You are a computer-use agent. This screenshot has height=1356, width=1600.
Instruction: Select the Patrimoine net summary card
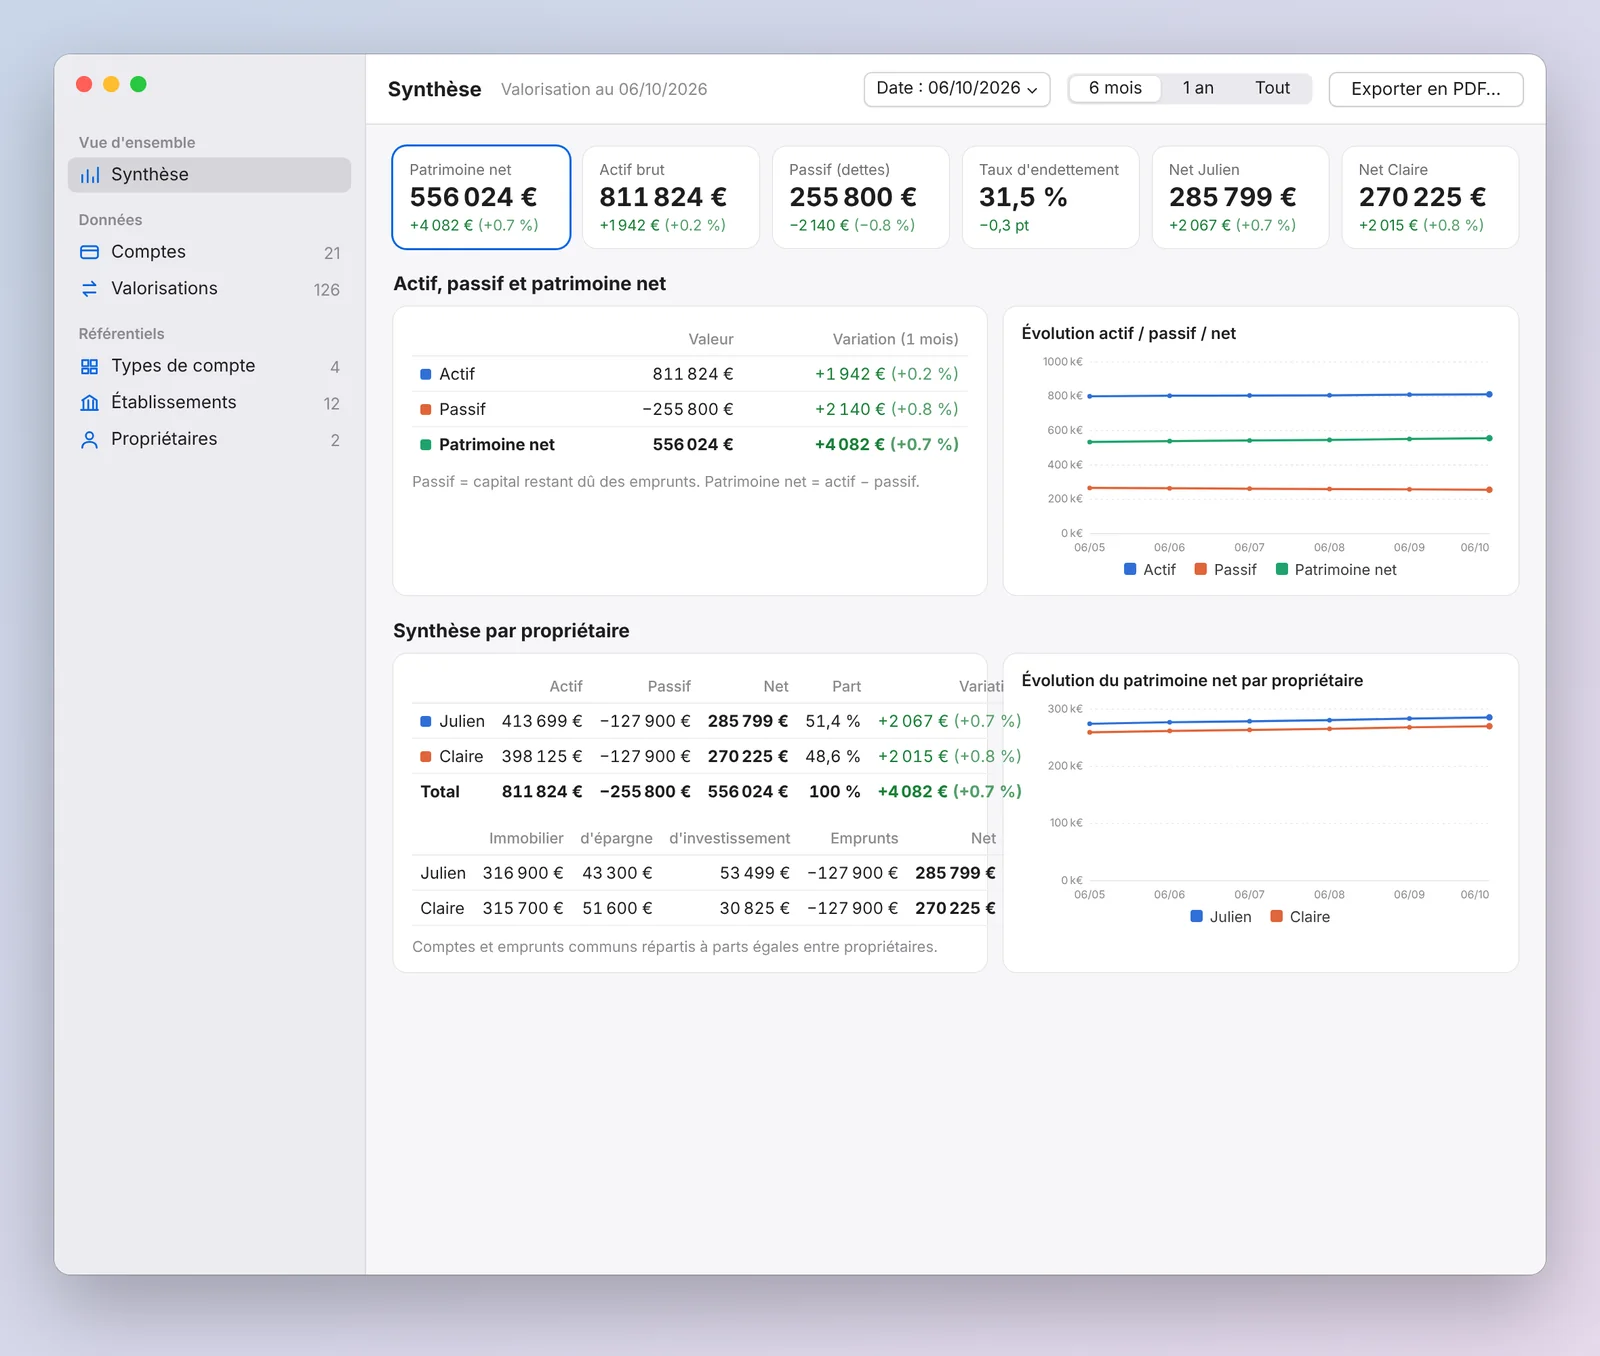tap(481, 197)
